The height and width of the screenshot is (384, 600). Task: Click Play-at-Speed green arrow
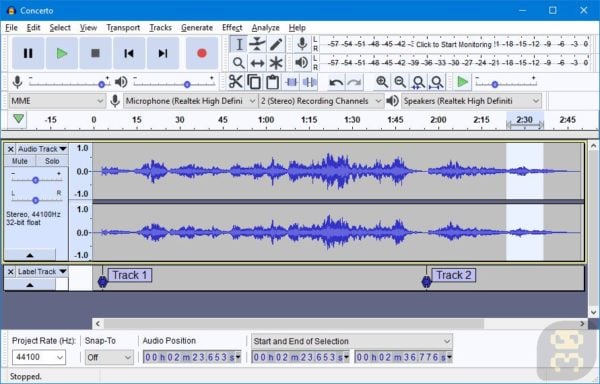tap(463, 82)
